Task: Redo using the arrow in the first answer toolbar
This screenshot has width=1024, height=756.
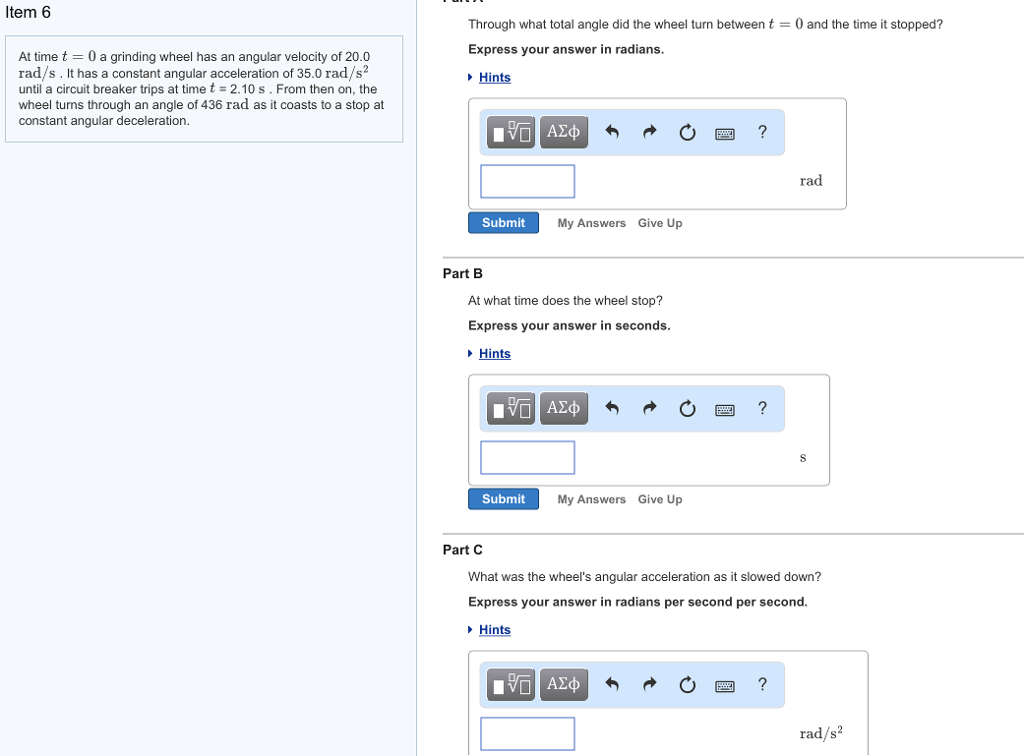Action: click(650, 132)
